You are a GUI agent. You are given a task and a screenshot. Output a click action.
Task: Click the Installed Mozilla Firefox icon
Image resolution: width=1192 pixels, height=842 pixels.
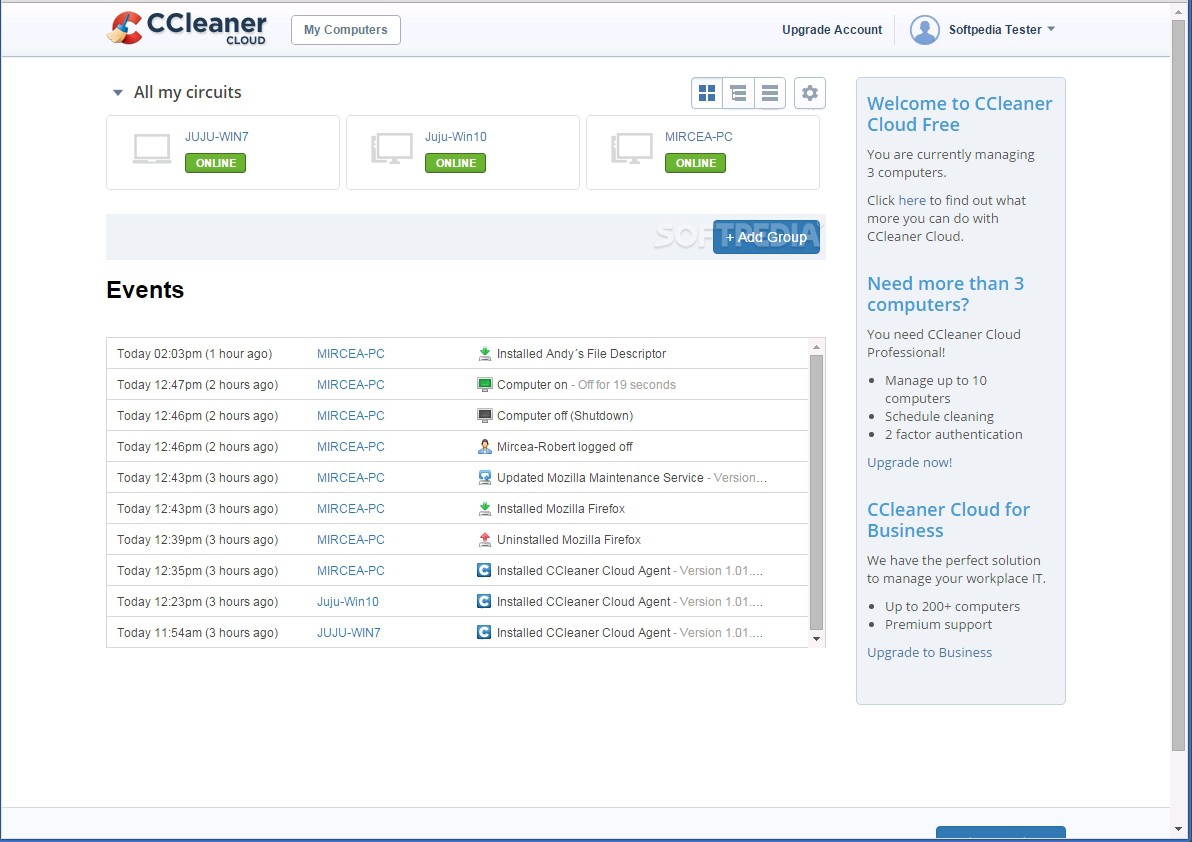pyautogui.click(x=484, y=508)
